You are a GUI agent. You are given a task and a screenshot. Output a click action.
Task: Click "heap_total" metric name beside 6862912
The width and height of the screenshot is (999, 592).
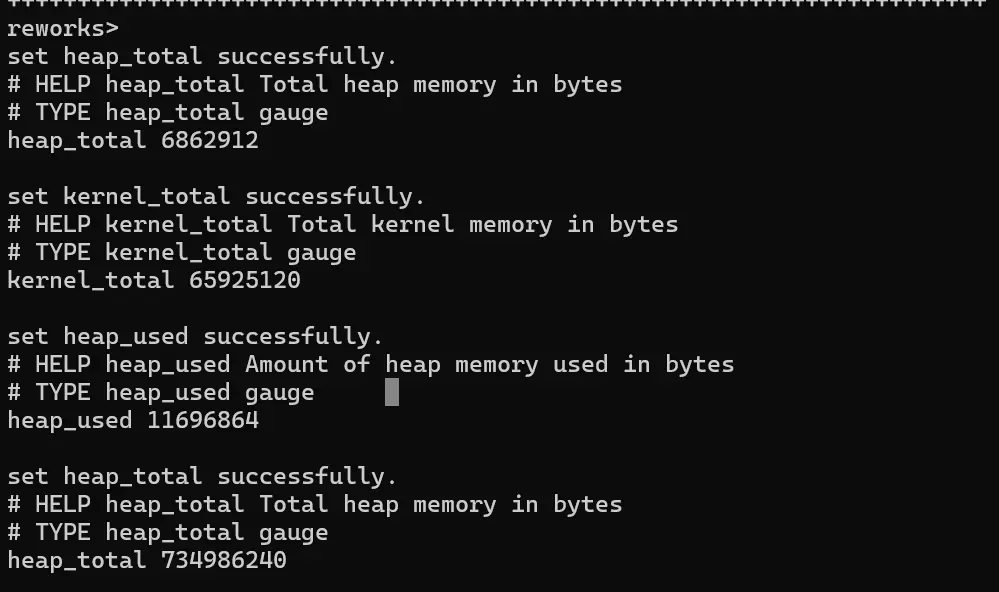pos(76,140)
